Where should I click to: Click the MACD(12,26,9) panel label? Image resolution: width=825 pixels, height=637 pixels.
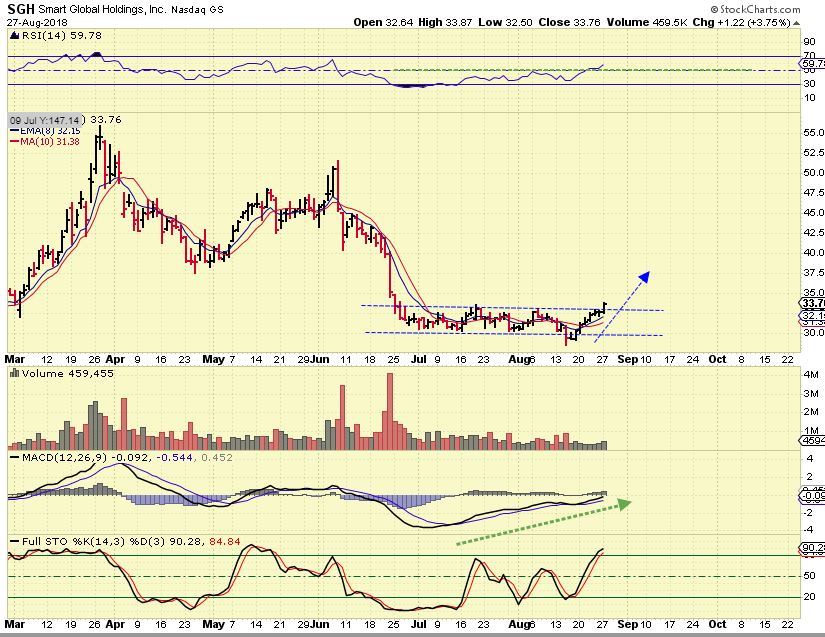(64, 458)
